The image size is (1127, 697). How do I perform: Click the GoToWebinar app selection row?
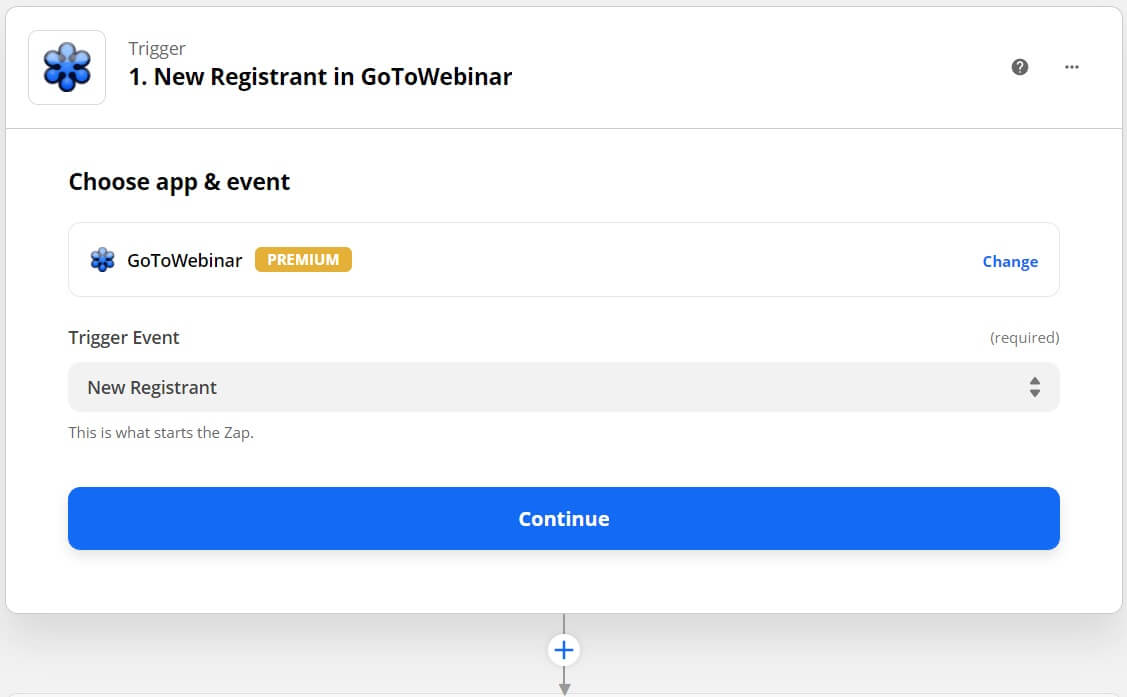(564, 259)
